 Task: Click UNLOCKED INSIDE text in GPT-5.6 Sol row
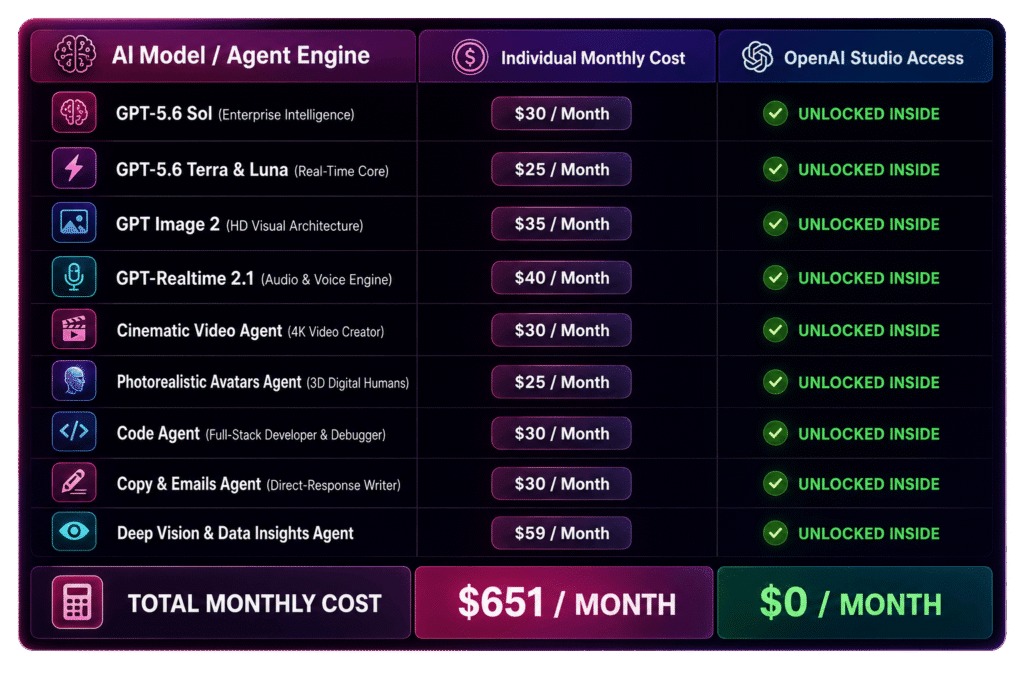[x=869, y=114]
